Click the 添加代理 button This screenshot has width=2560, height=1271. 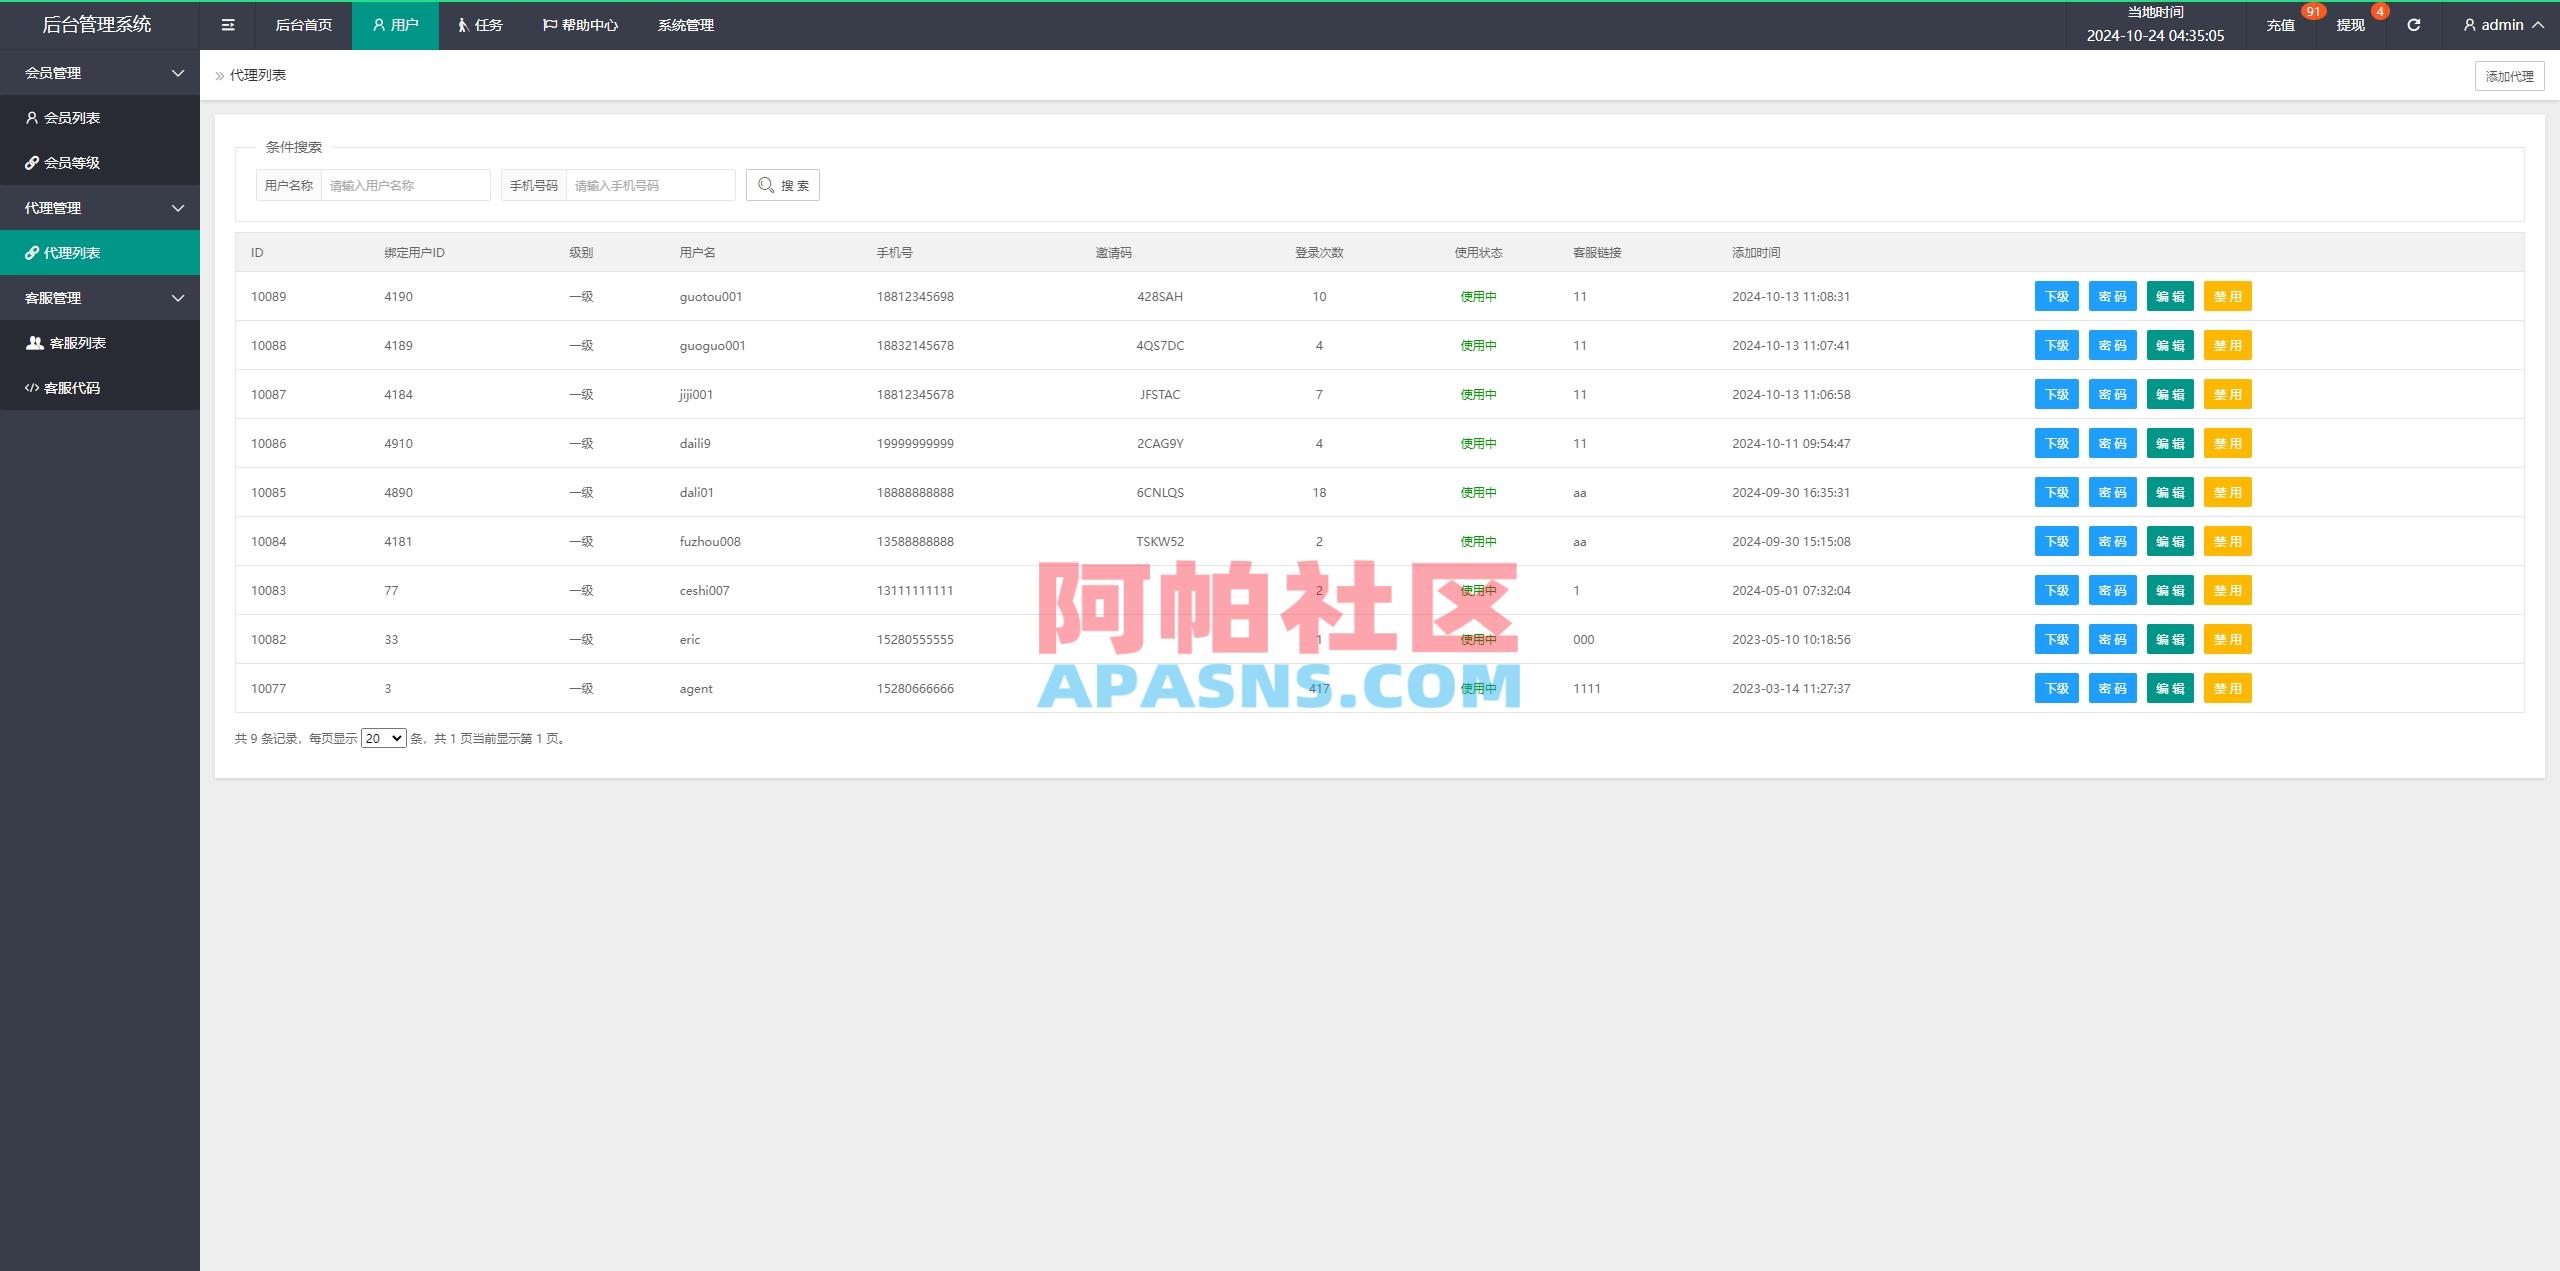(x=2509, y=75)
